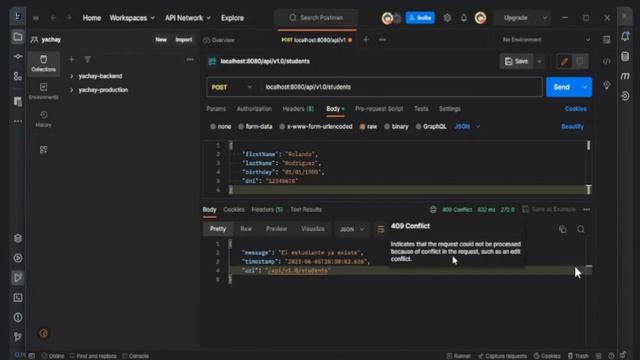Switch to the Tests tab

[421, 109]
